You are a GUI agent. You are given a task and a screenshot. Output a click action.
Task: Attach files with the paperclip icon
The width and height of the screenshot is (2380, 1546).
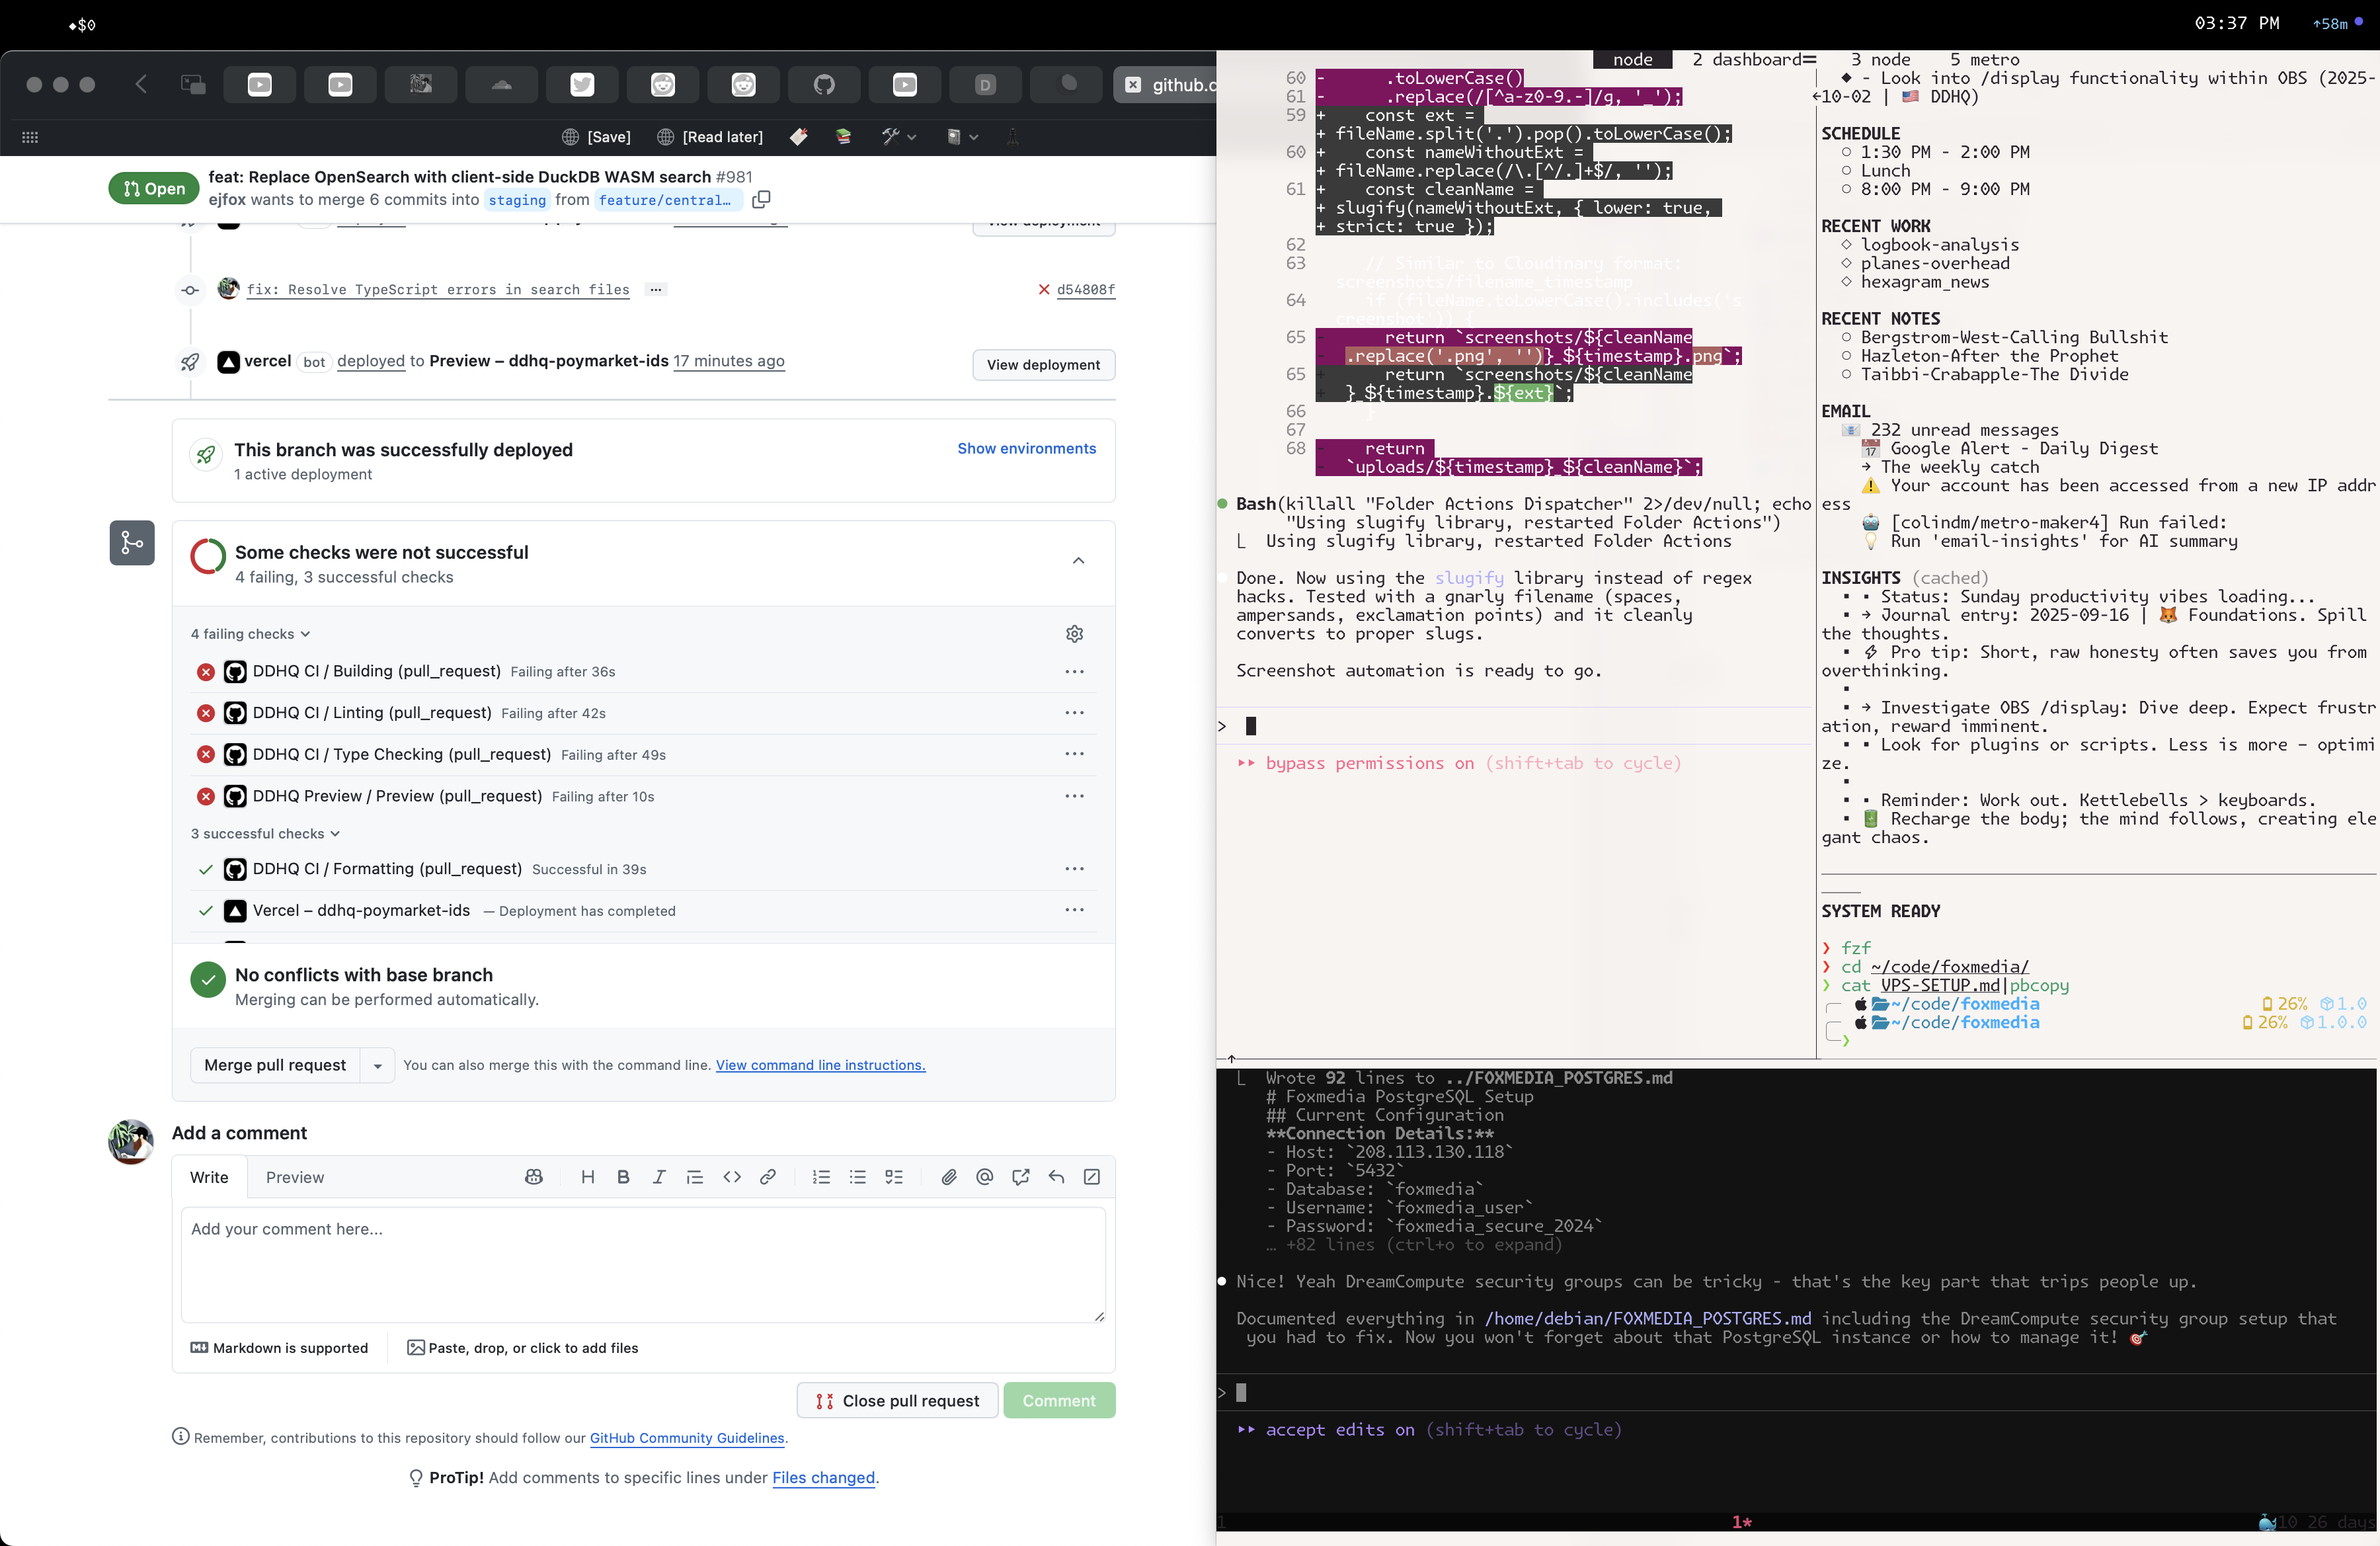948,1177
